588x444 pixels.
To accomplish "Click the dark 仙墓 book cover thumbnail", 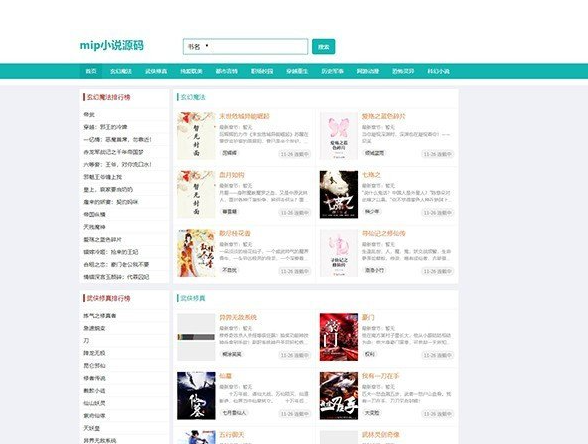I will click(196, 395).
